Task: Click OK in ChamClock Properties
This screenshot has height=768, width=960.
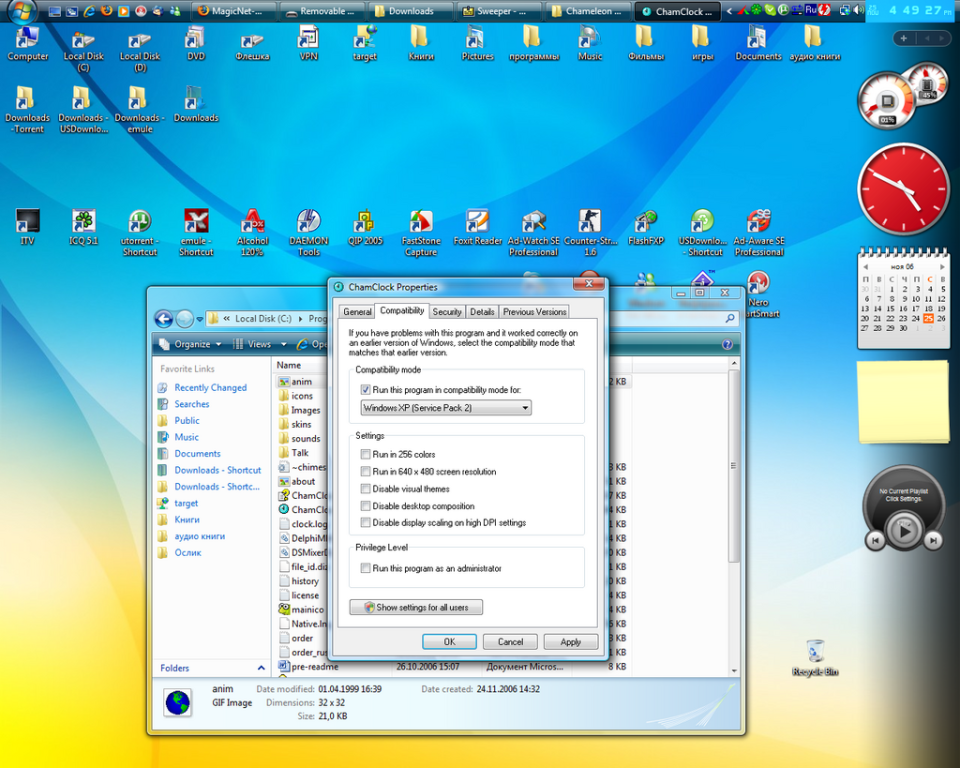Action: (449, 642)
